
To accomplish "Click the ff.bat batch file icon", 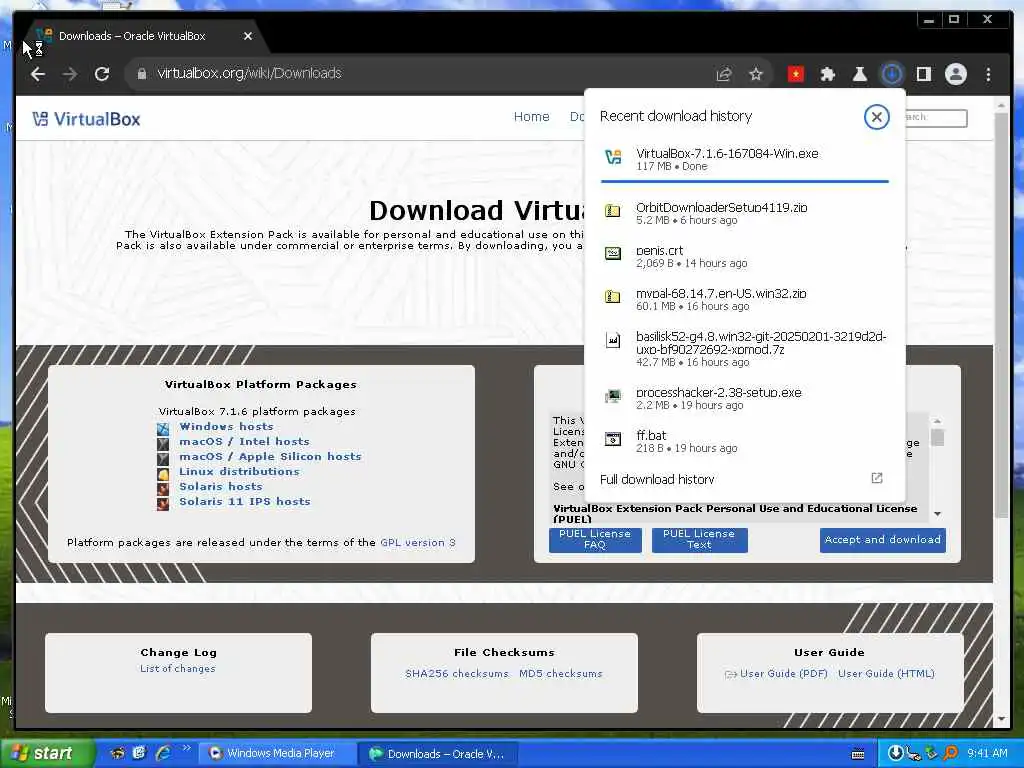I will coord(613,439).
